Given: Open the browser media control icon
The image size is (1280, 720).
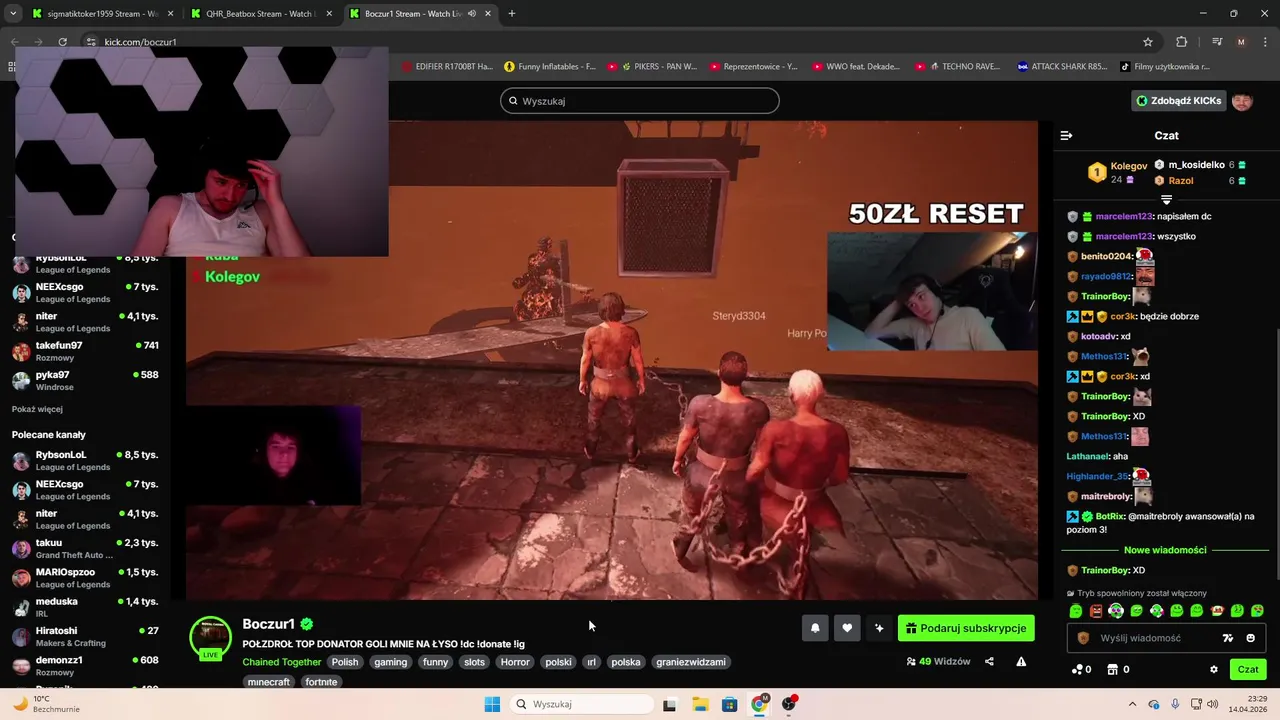Looking at the screenshot, I should click(1217, 42).
